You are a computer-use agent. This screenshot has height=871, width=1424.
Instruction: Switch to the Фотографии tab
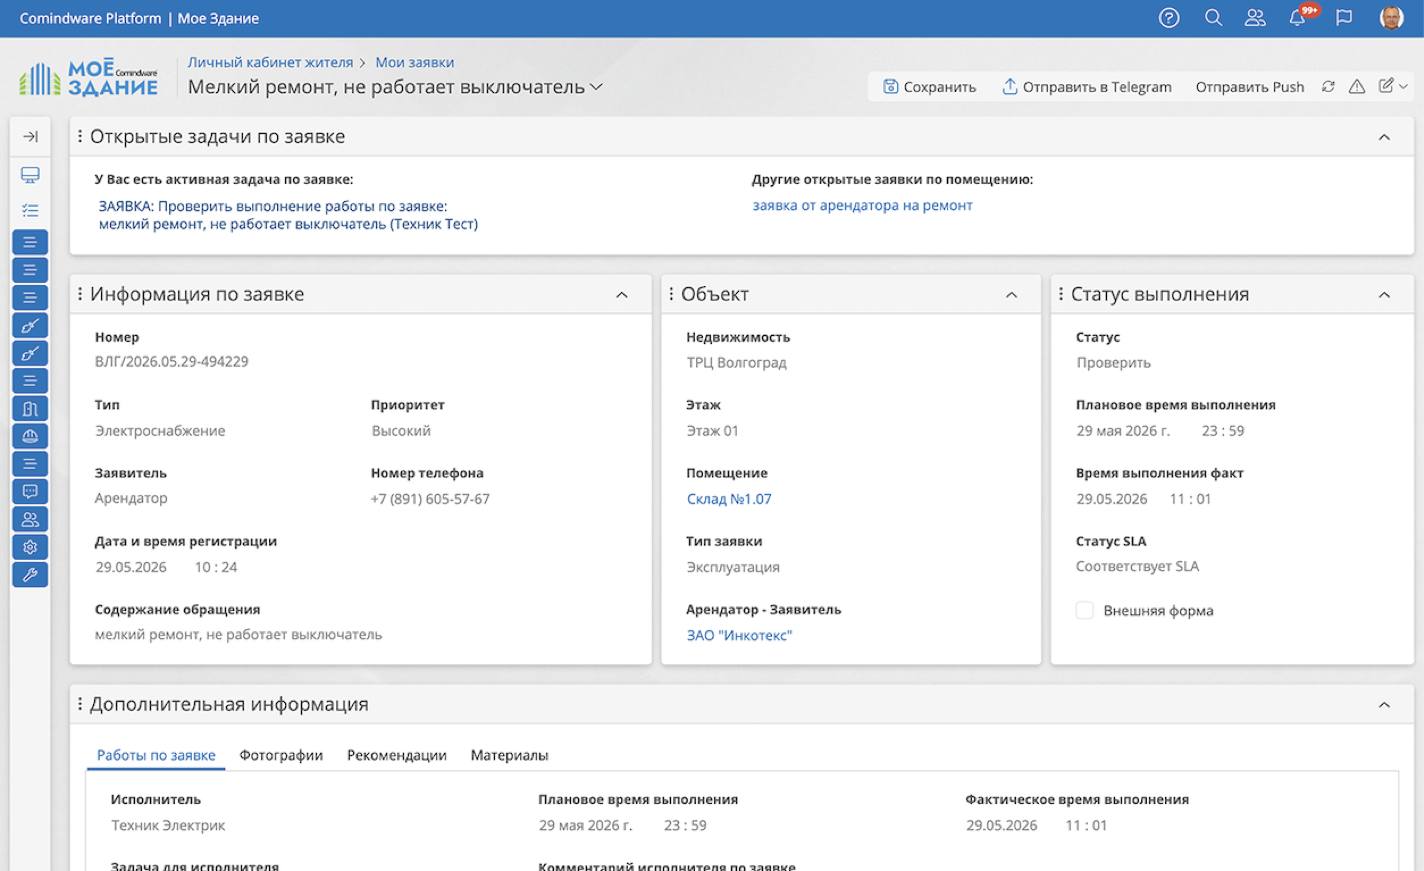[281, 755]
